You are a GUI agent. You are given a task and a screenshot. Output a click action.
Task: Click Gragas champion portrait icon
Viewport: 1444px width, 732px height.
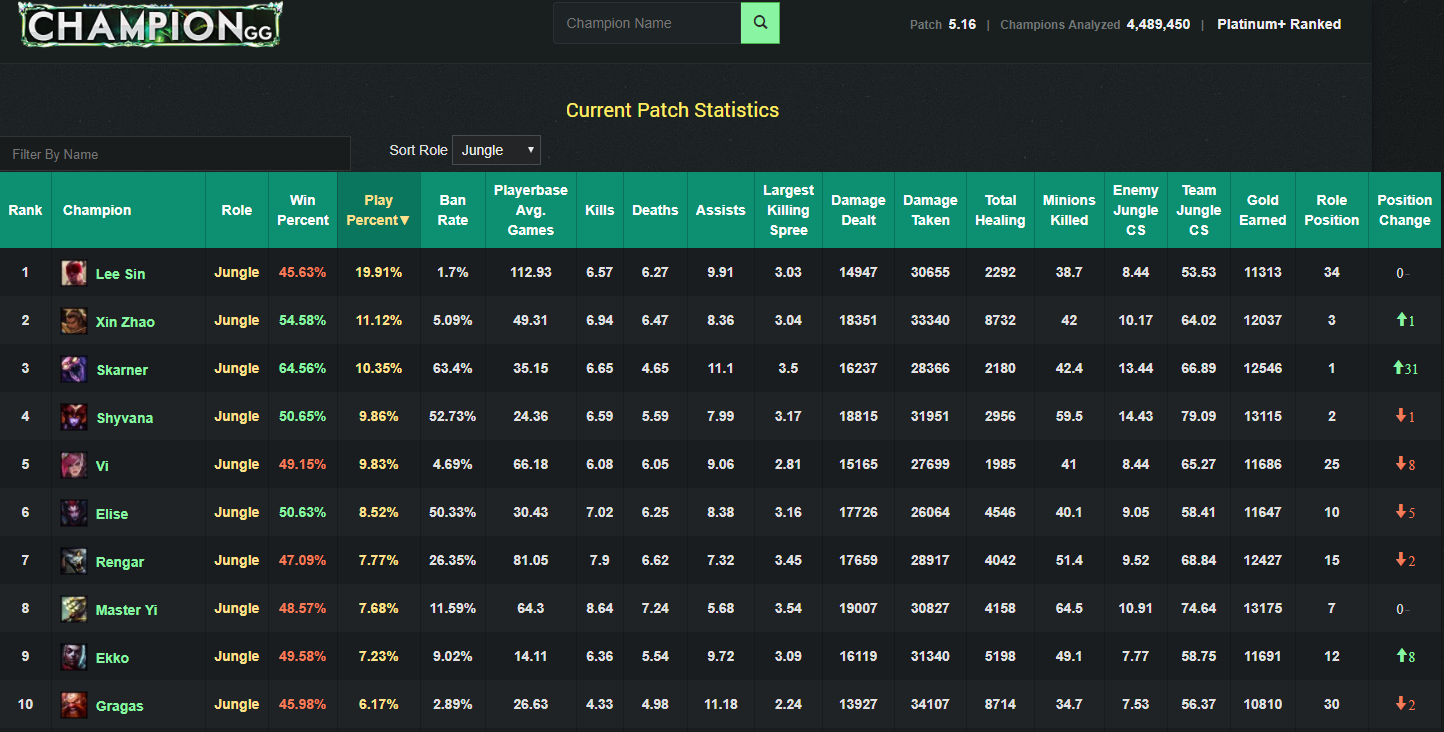74,705
